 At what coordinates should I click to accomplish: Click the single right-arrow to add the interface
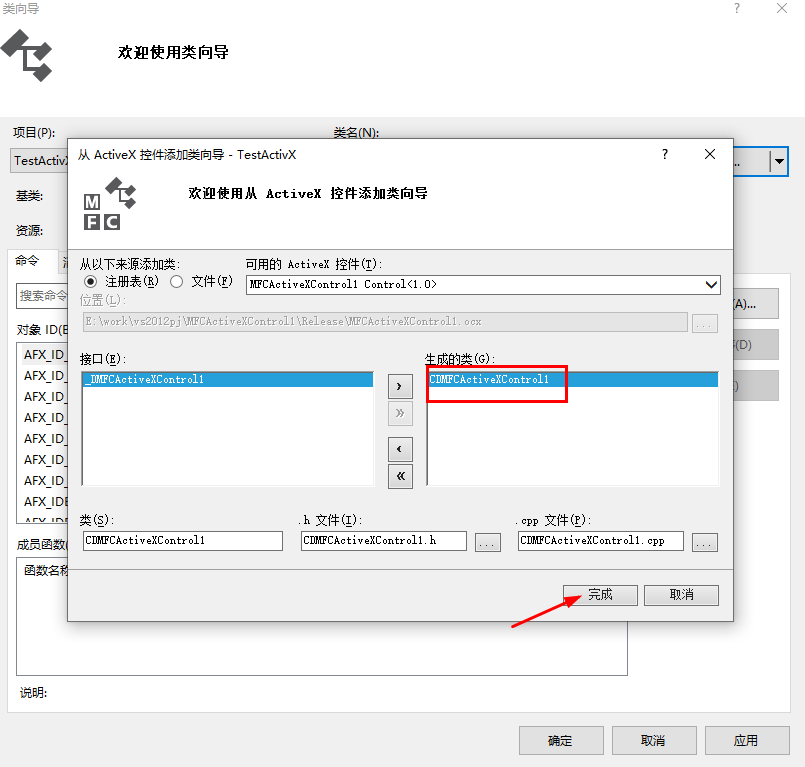pos(400,385)
